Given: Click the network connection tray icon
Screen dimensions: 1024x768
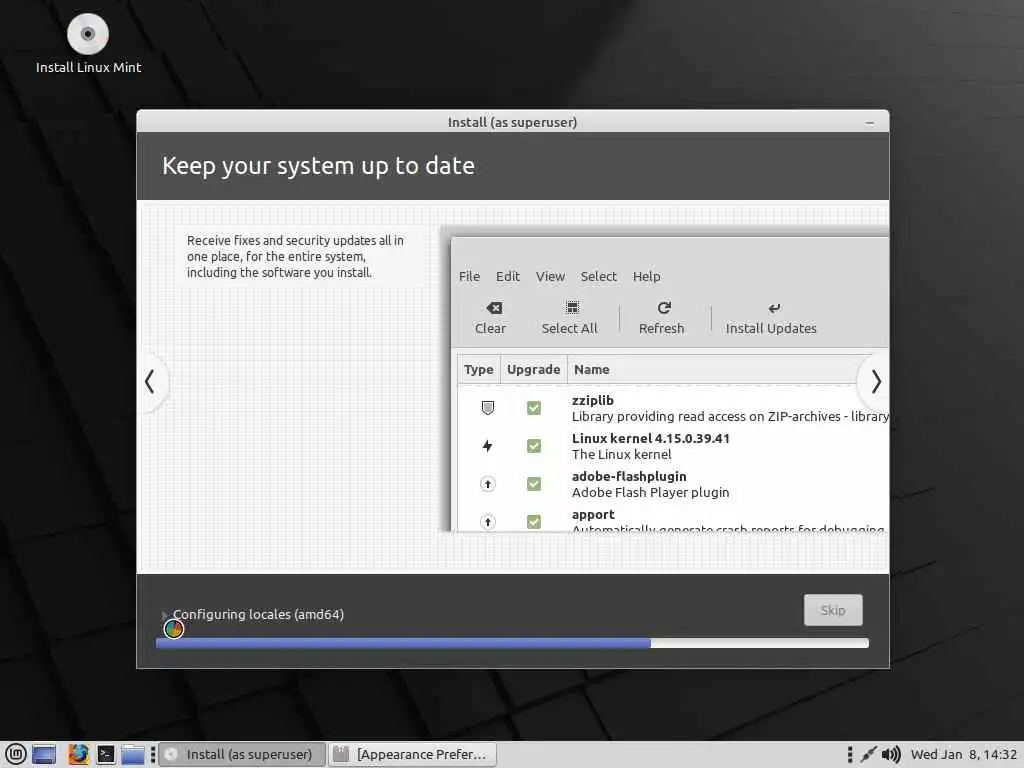Looking at the screenshot, I should (868, 754).
